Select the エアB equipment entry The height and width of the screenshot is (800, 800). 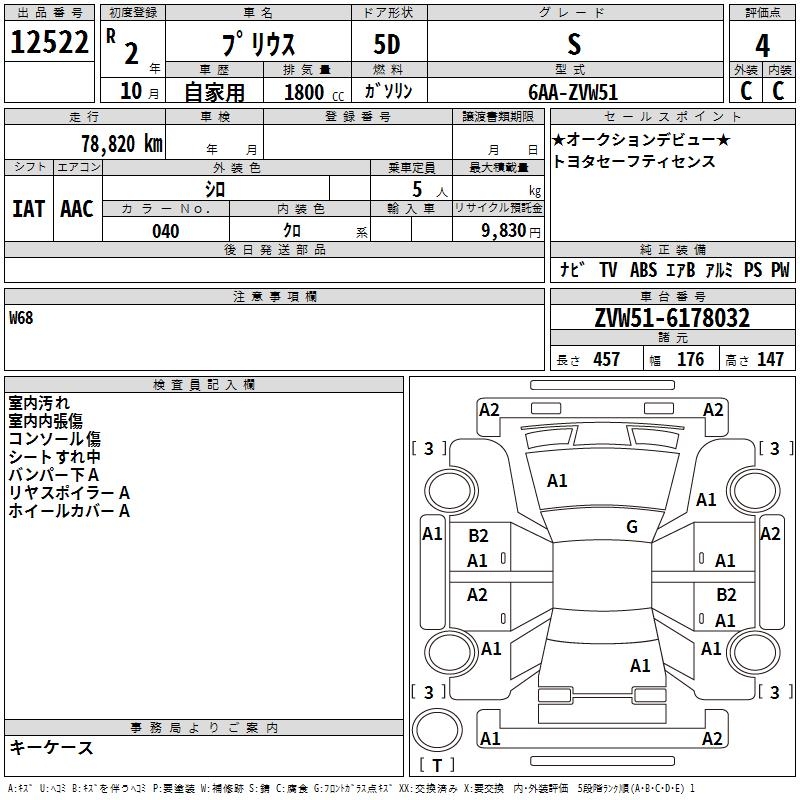click(x=681, y=269)
